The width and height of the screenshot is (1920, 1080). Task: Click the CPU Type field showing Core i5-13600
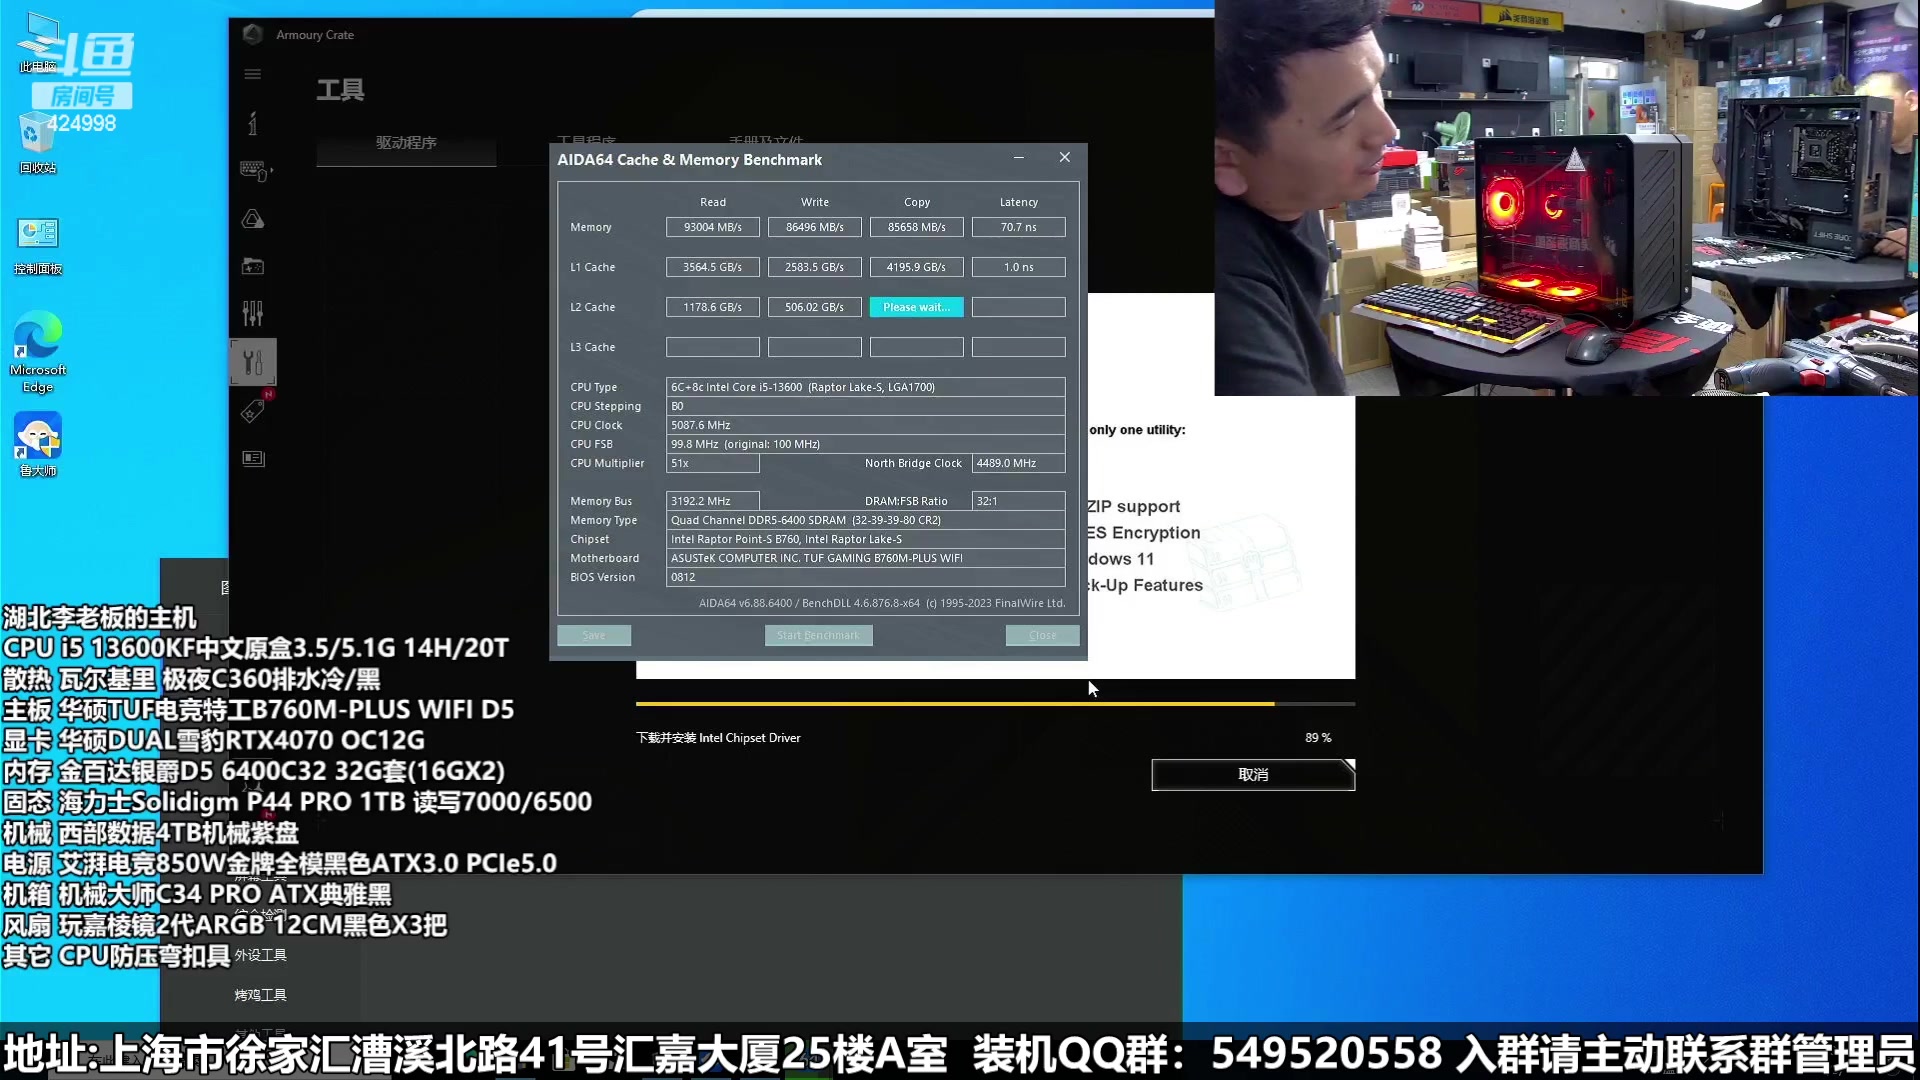click(866, 387)
